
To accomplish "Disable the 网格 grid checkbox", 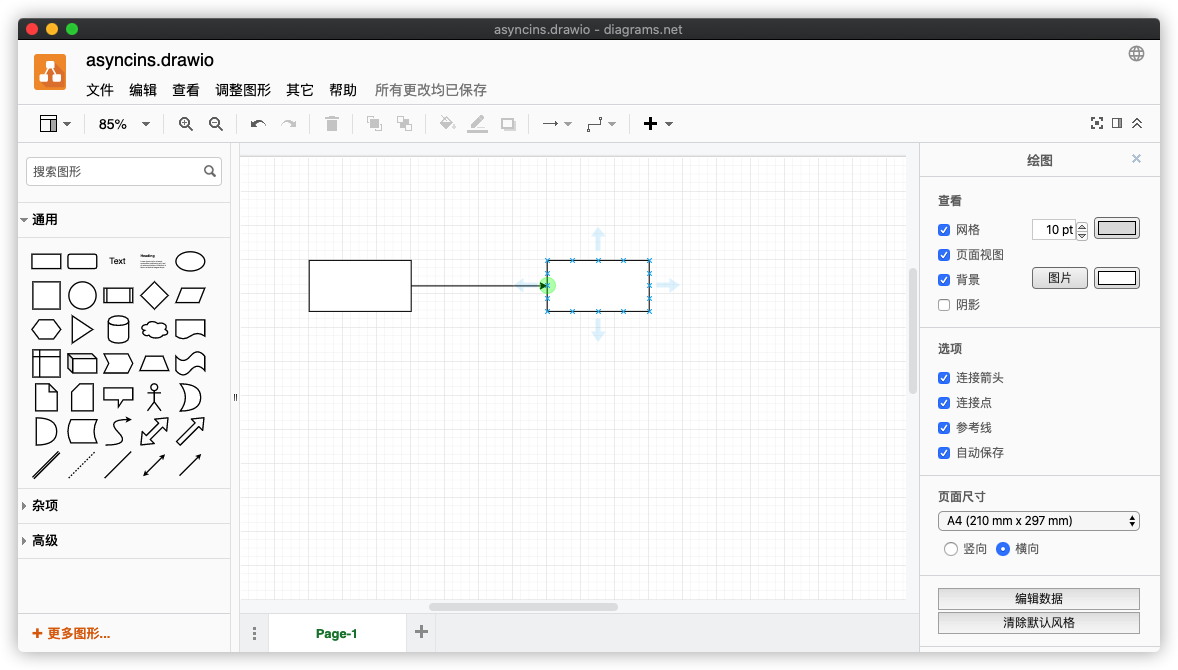I will coord(944,230).
